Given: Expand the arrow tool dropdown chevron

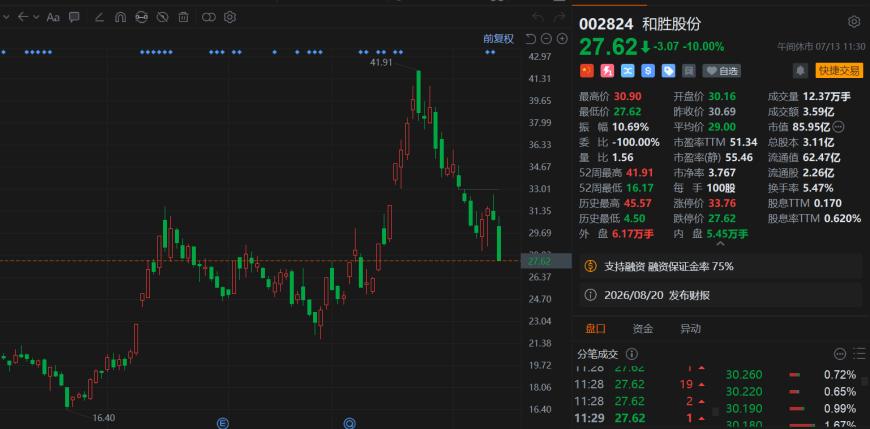Looking at the screenshot, I should pos(36,17).
